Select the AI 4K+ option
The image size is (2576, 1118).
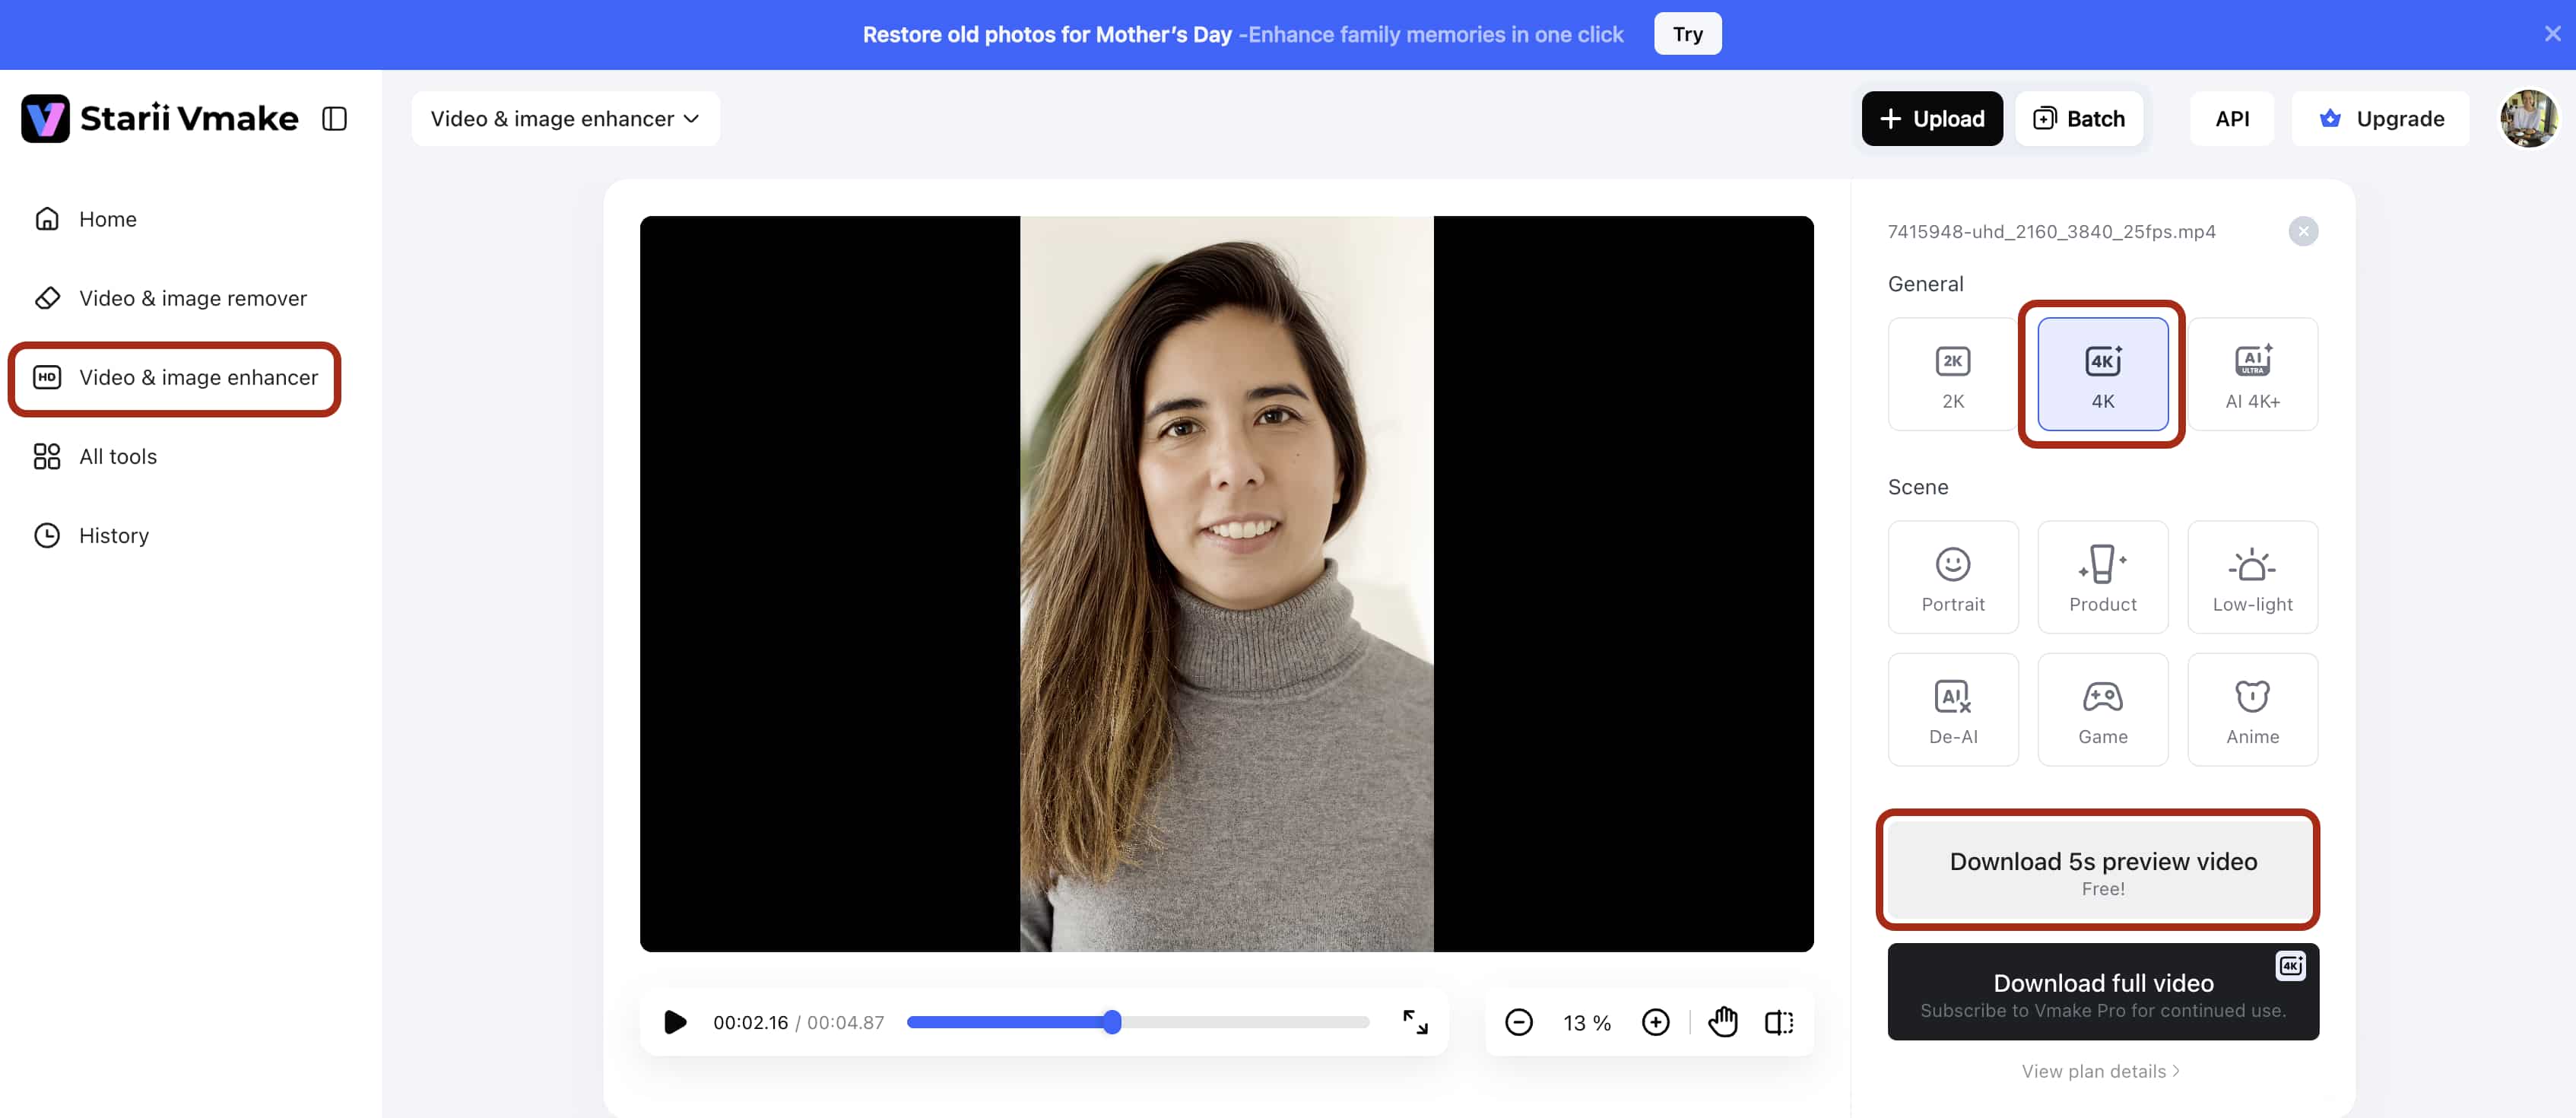(2252, 374)
